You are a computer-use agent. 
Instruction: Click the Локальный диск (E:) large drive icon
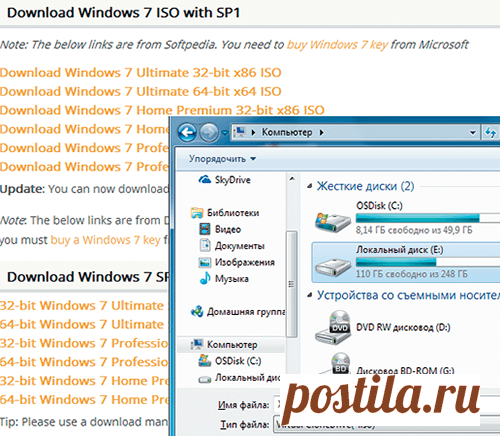(333, 267)
